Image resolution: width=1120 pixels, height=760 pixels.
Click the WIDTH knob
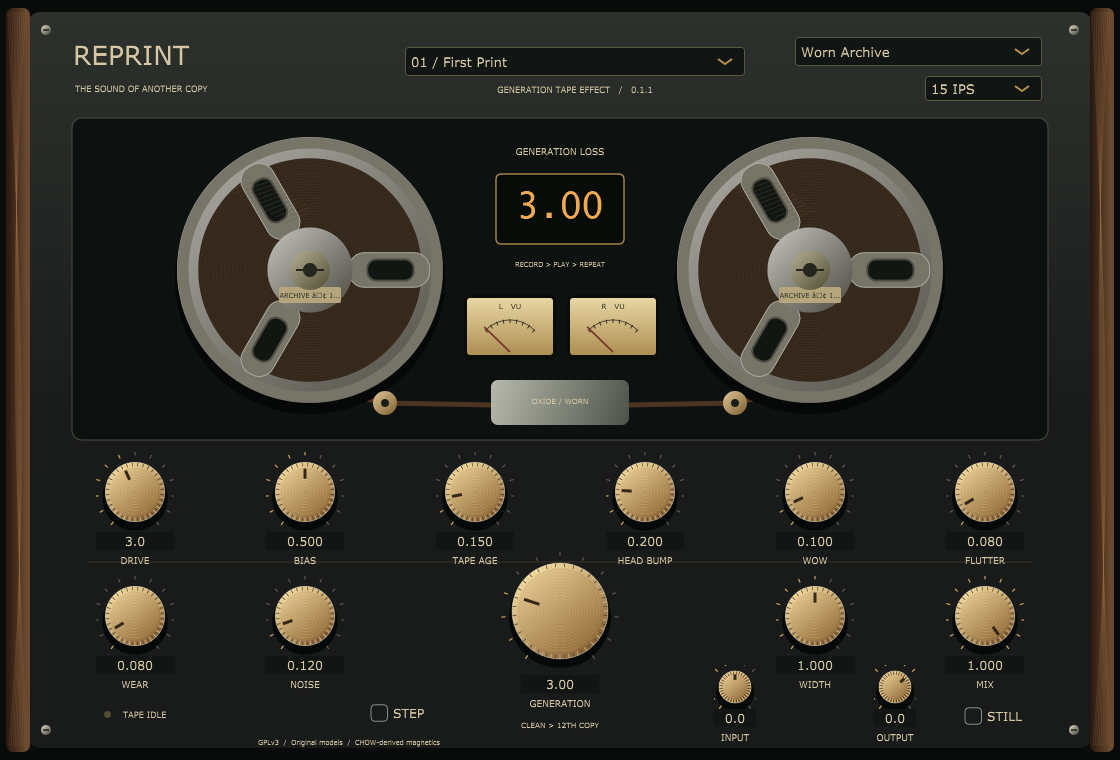[815, 616]
